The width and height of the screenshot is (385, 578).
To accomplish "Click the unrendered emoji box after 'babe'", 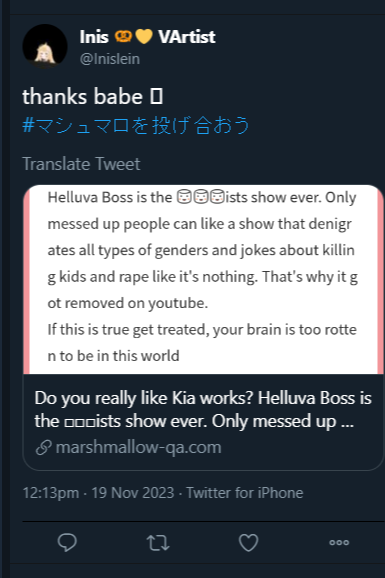I will 156,97.
